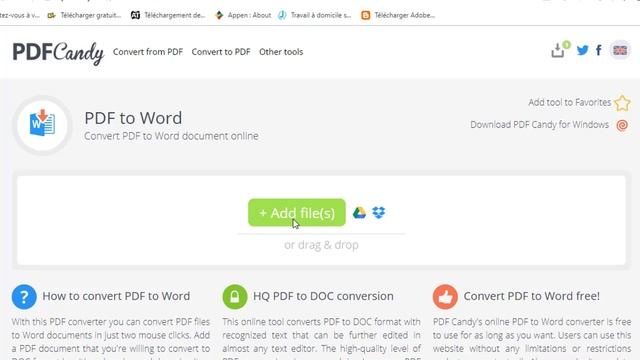
Task: Click the Add tool to Favorites star
Action: point(622,103)
